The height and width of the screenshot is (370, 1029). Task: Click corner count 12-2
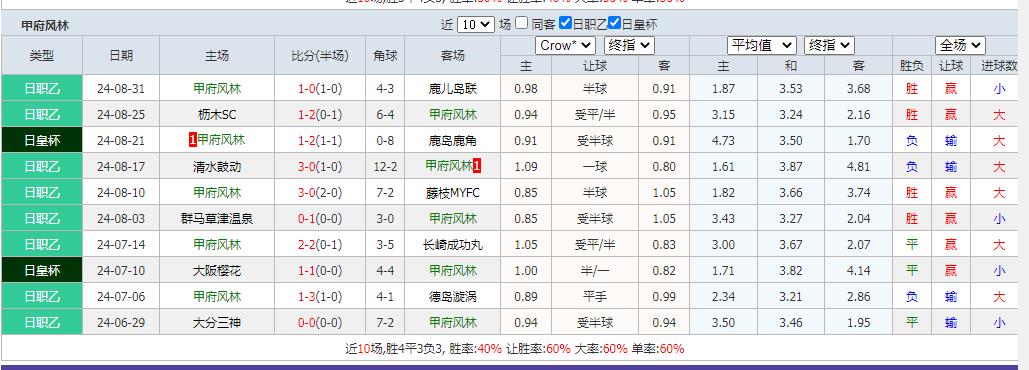tap(385, 167)
